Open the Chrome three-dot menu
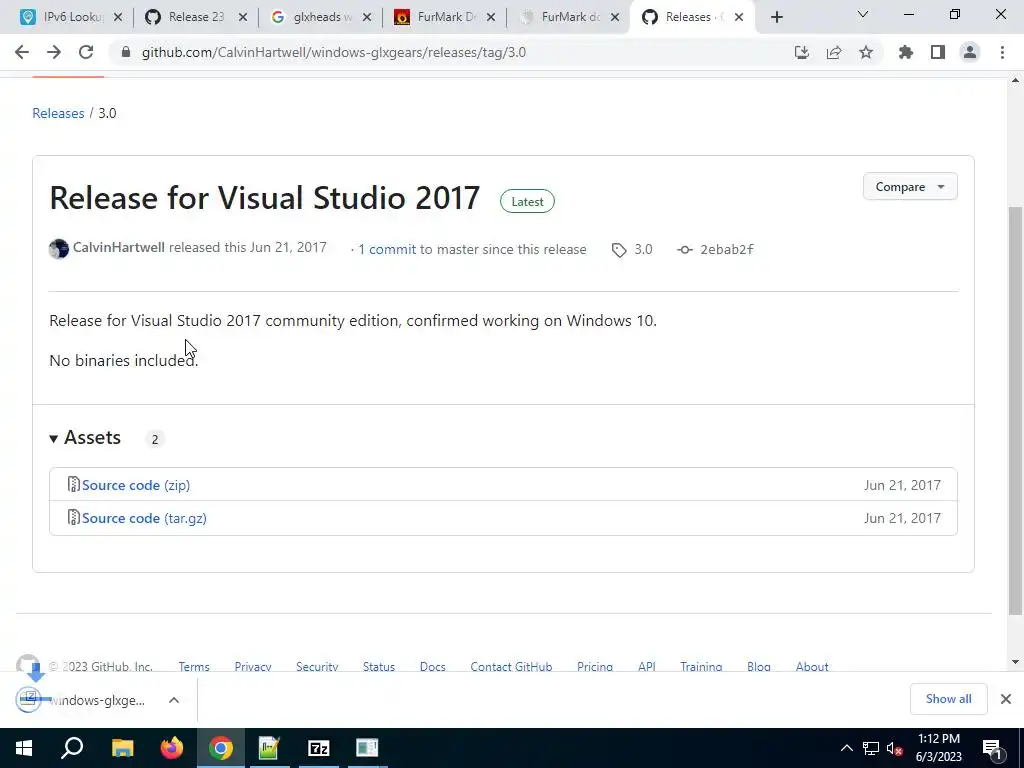1024x768 pixels. pos(1002,52)
